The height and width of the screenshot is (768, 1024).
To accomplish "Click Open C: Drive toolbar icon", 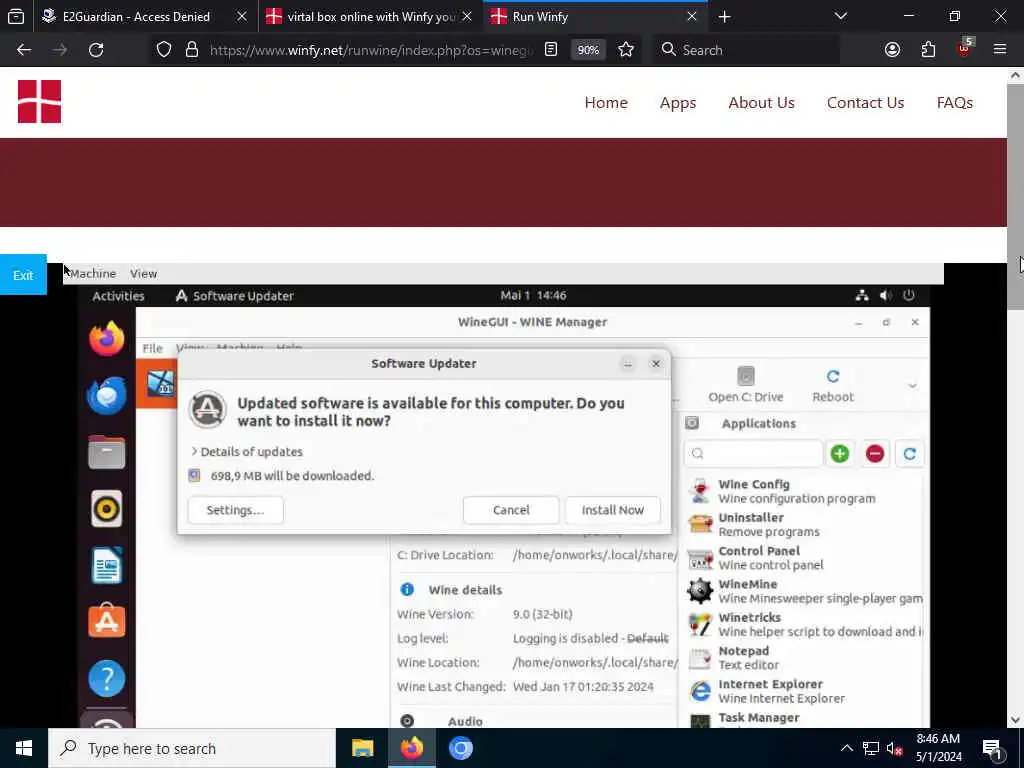I will pos(746,385).
